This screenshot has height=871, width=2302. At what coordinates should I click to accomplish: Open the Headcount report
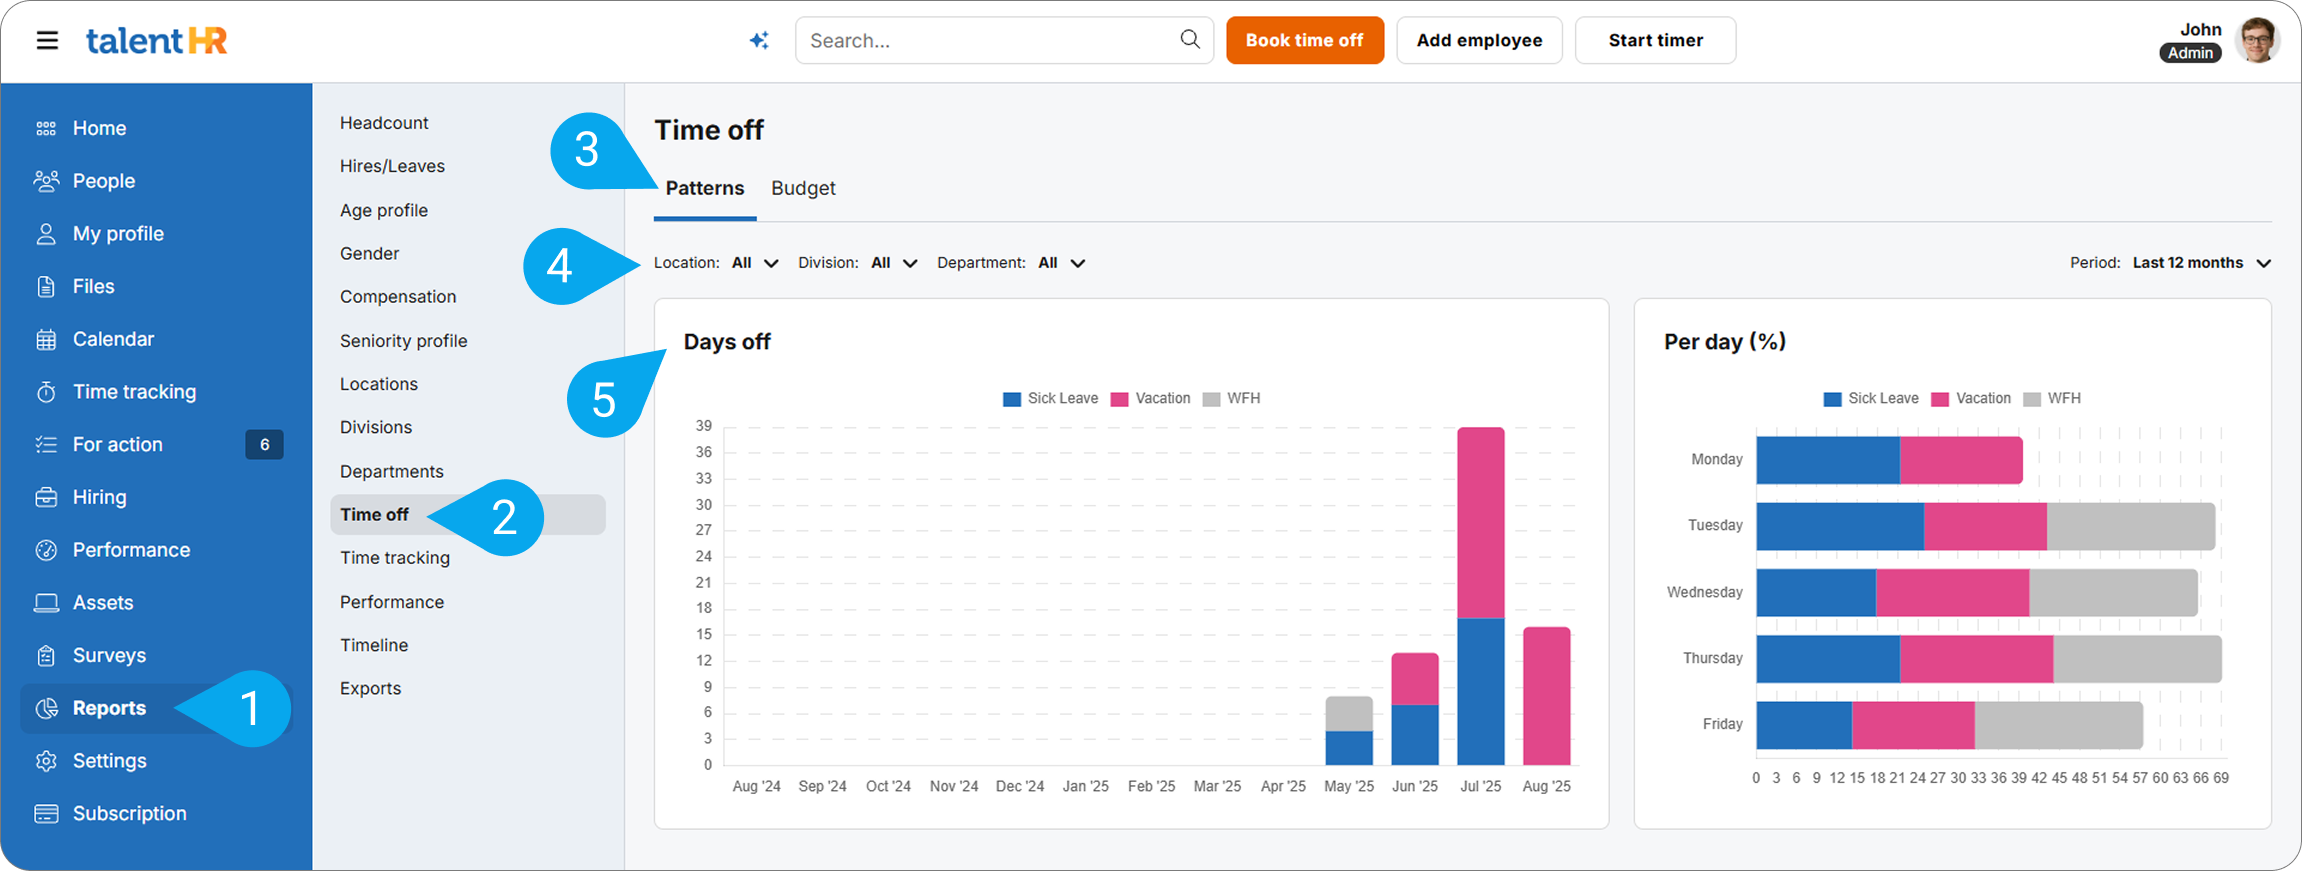[384, 123]
